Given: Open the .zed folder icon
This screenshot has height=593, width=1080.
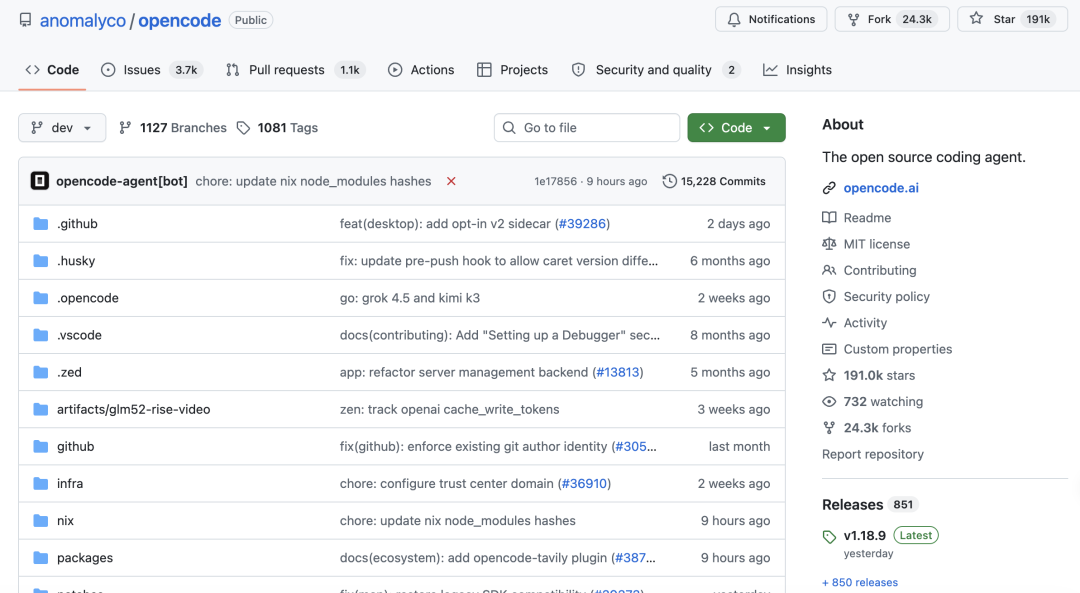Looking at the screenshot, I should click(41, 373).
